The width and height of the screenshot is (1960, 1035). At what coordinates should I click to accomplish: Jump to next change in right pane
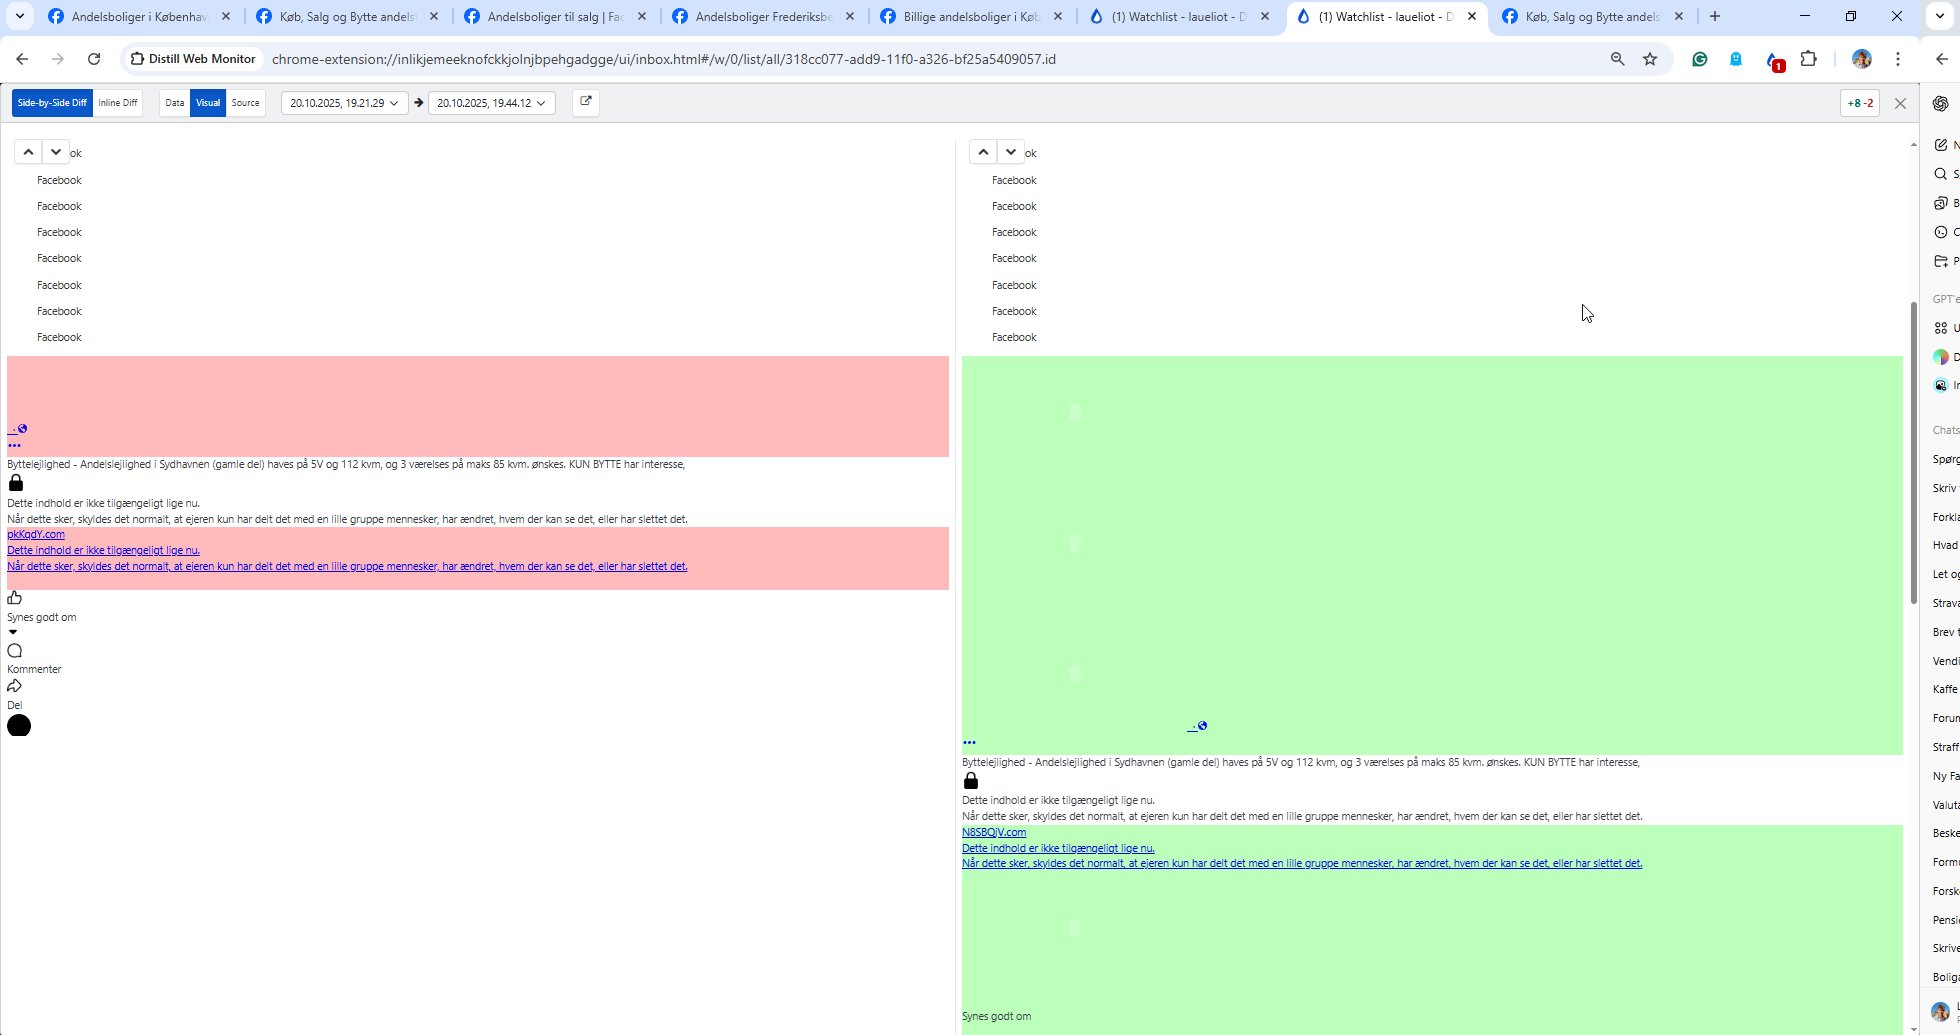[1011, 152]
